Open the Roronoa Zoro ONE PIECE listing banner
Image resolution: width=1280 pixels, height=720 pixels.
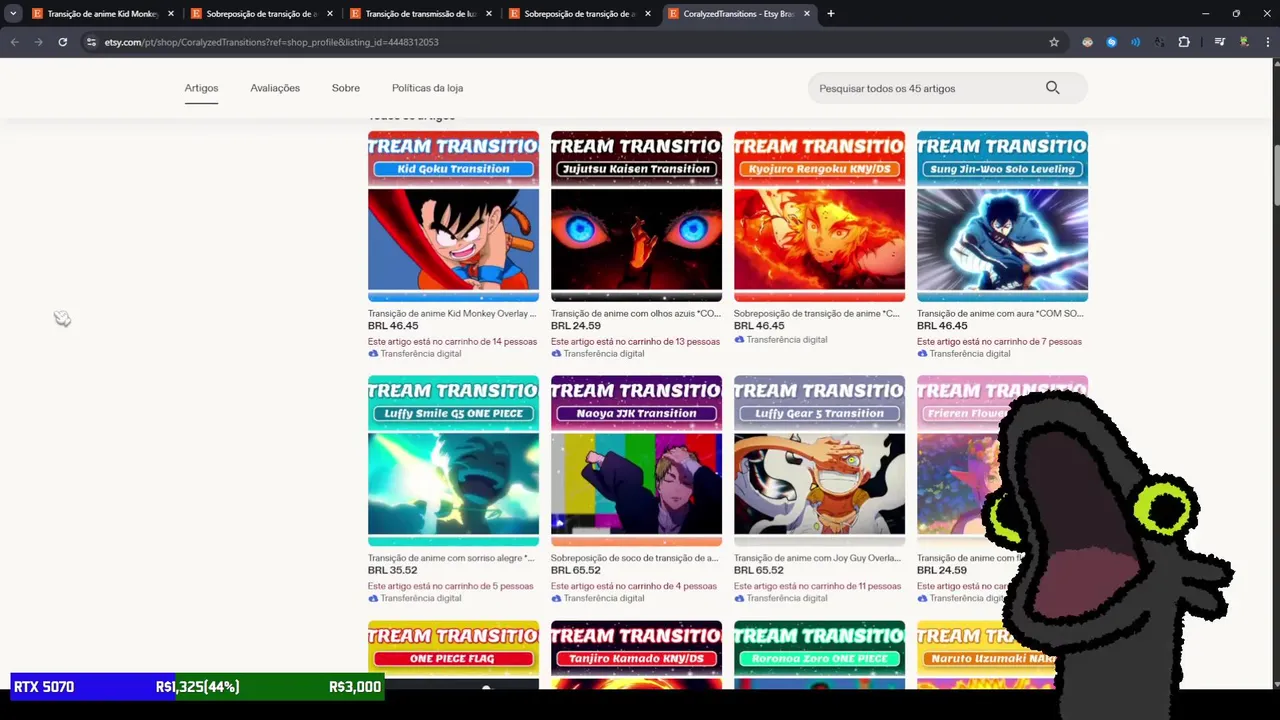tap(819, 655)
